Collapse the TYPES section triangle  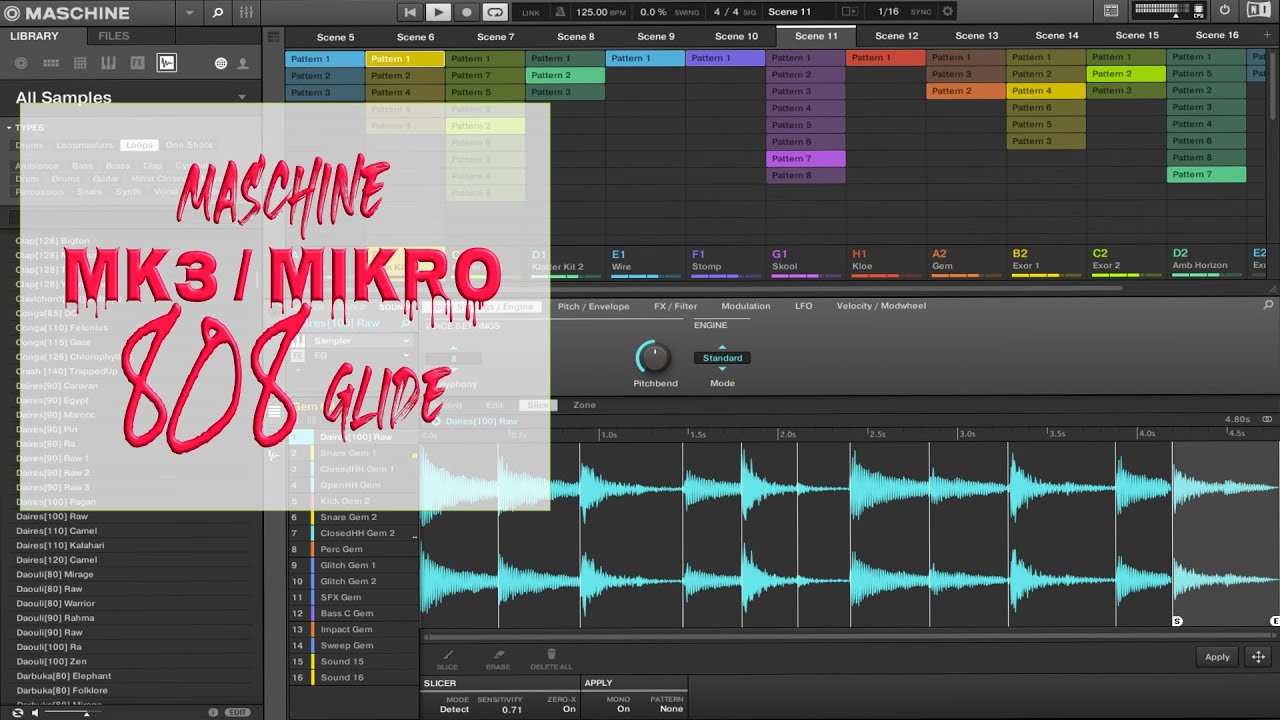pos(9,128)
